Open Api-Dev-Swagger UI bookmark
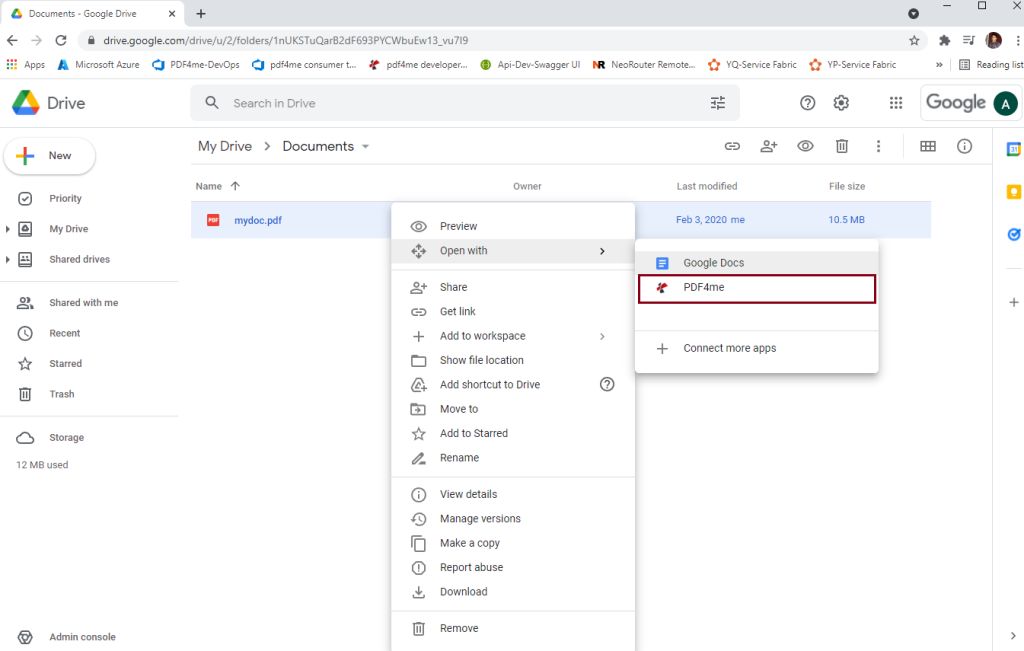Image resolution: width=1024 pixels, height=651 pixels. pos(530,65)
